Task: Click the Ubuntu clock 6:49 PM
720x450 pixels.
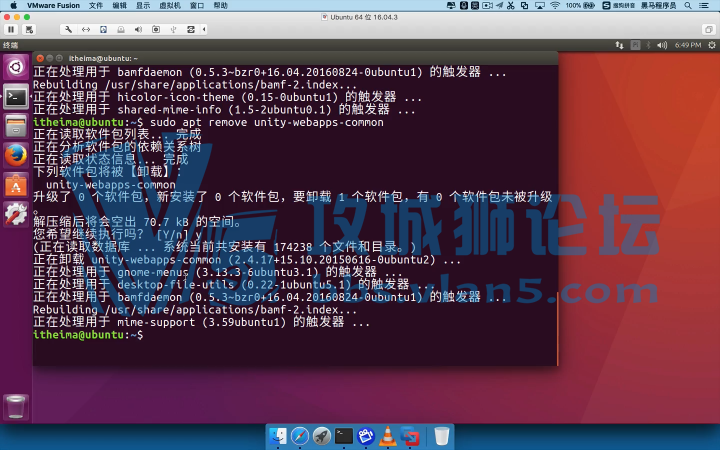Action: tap(688, 45)
